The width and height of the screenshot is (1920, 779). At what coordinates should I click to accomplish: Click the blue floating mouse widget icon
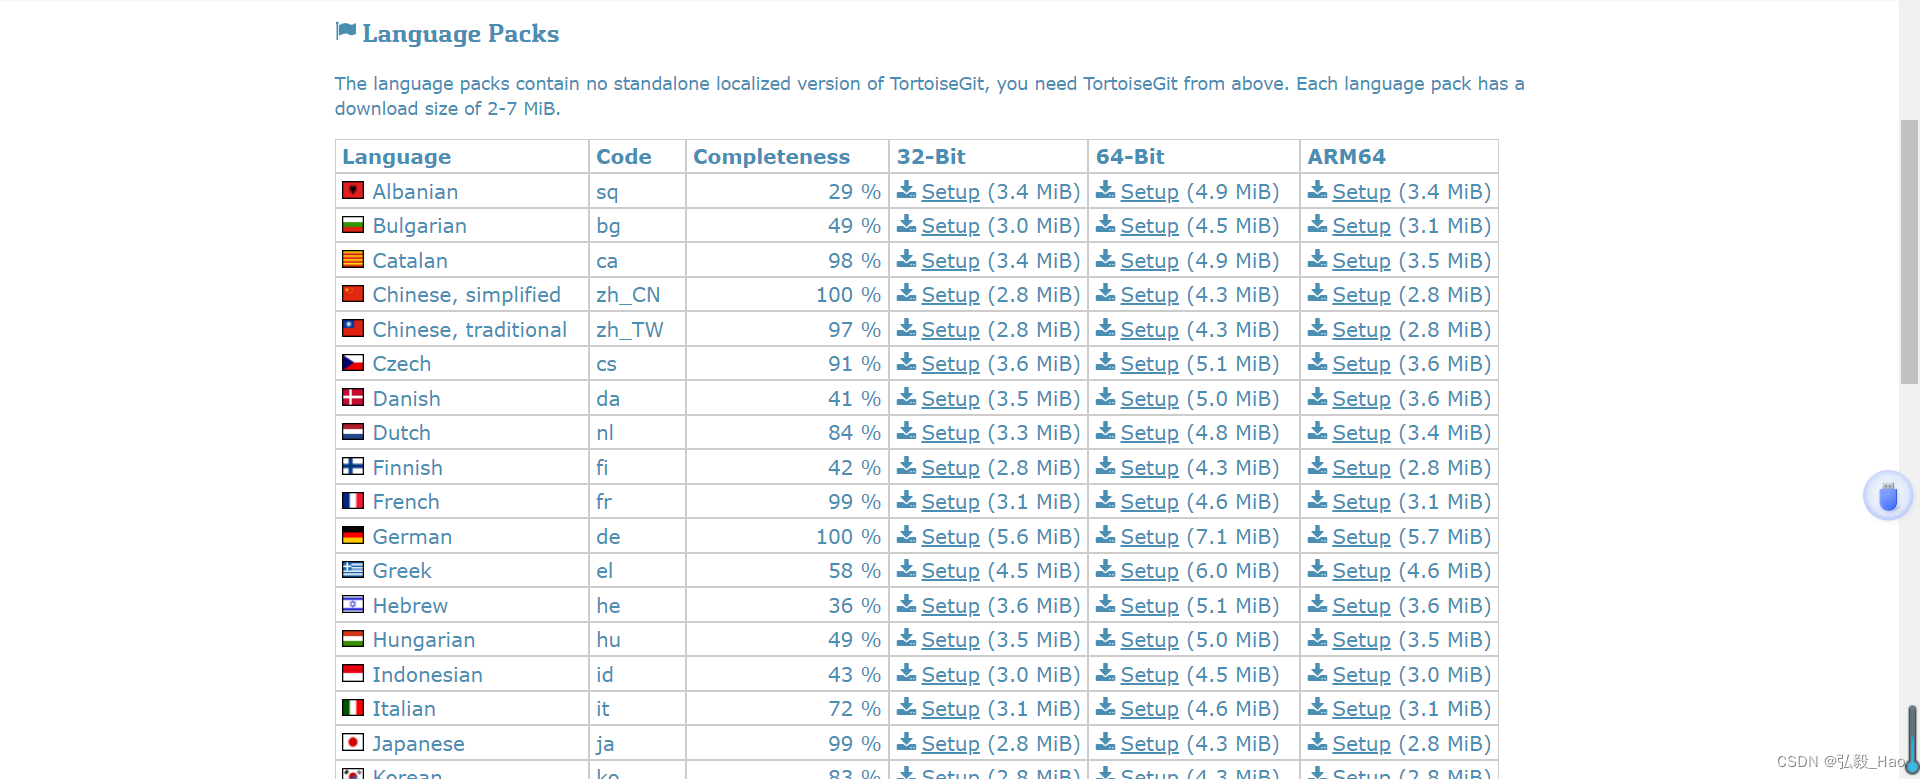point(1887,496)
